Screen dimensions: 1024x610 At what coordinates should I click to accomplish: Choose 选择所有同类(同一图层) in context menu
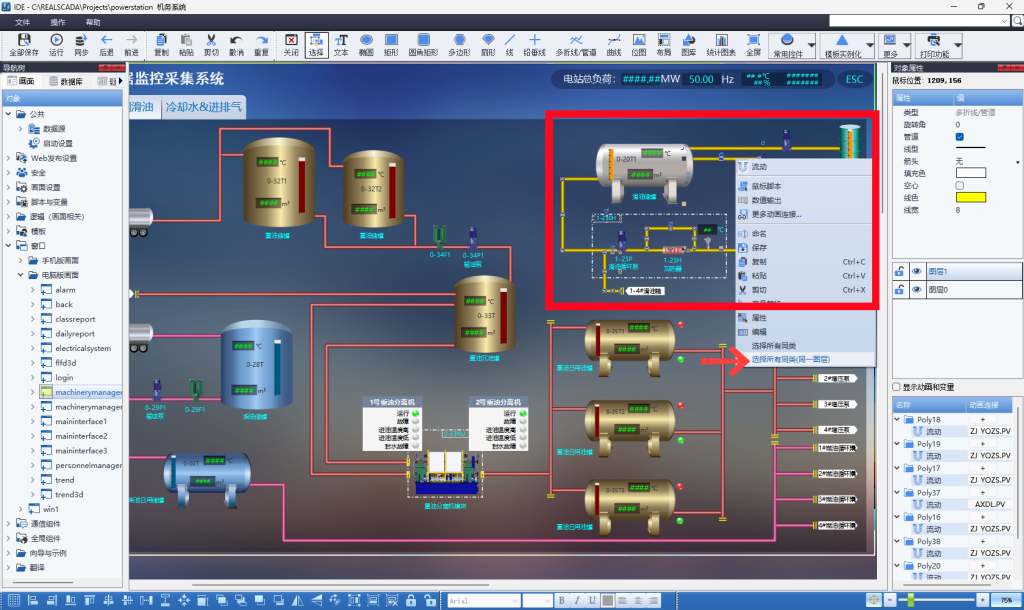791,359
